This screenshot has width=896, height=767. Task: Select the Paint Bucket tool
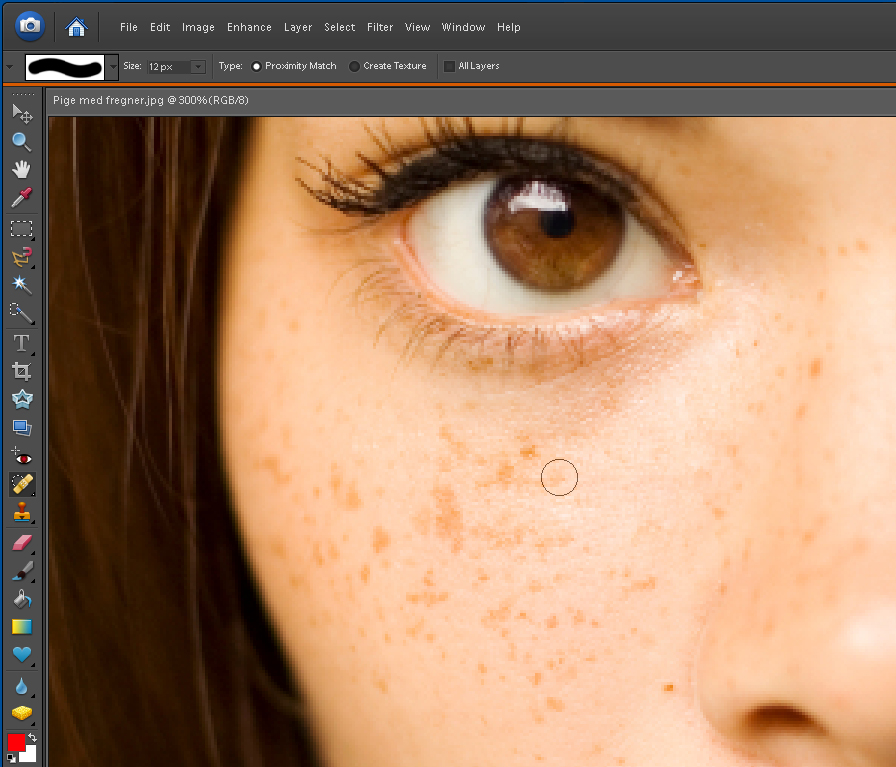(x=21, y=599)
